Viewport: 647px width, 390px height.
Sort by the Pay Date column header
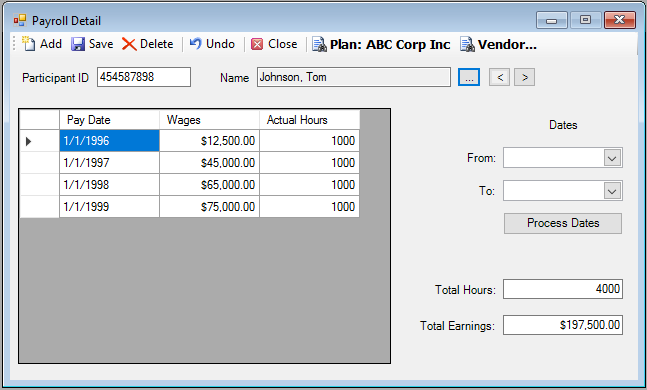[109, 120]
